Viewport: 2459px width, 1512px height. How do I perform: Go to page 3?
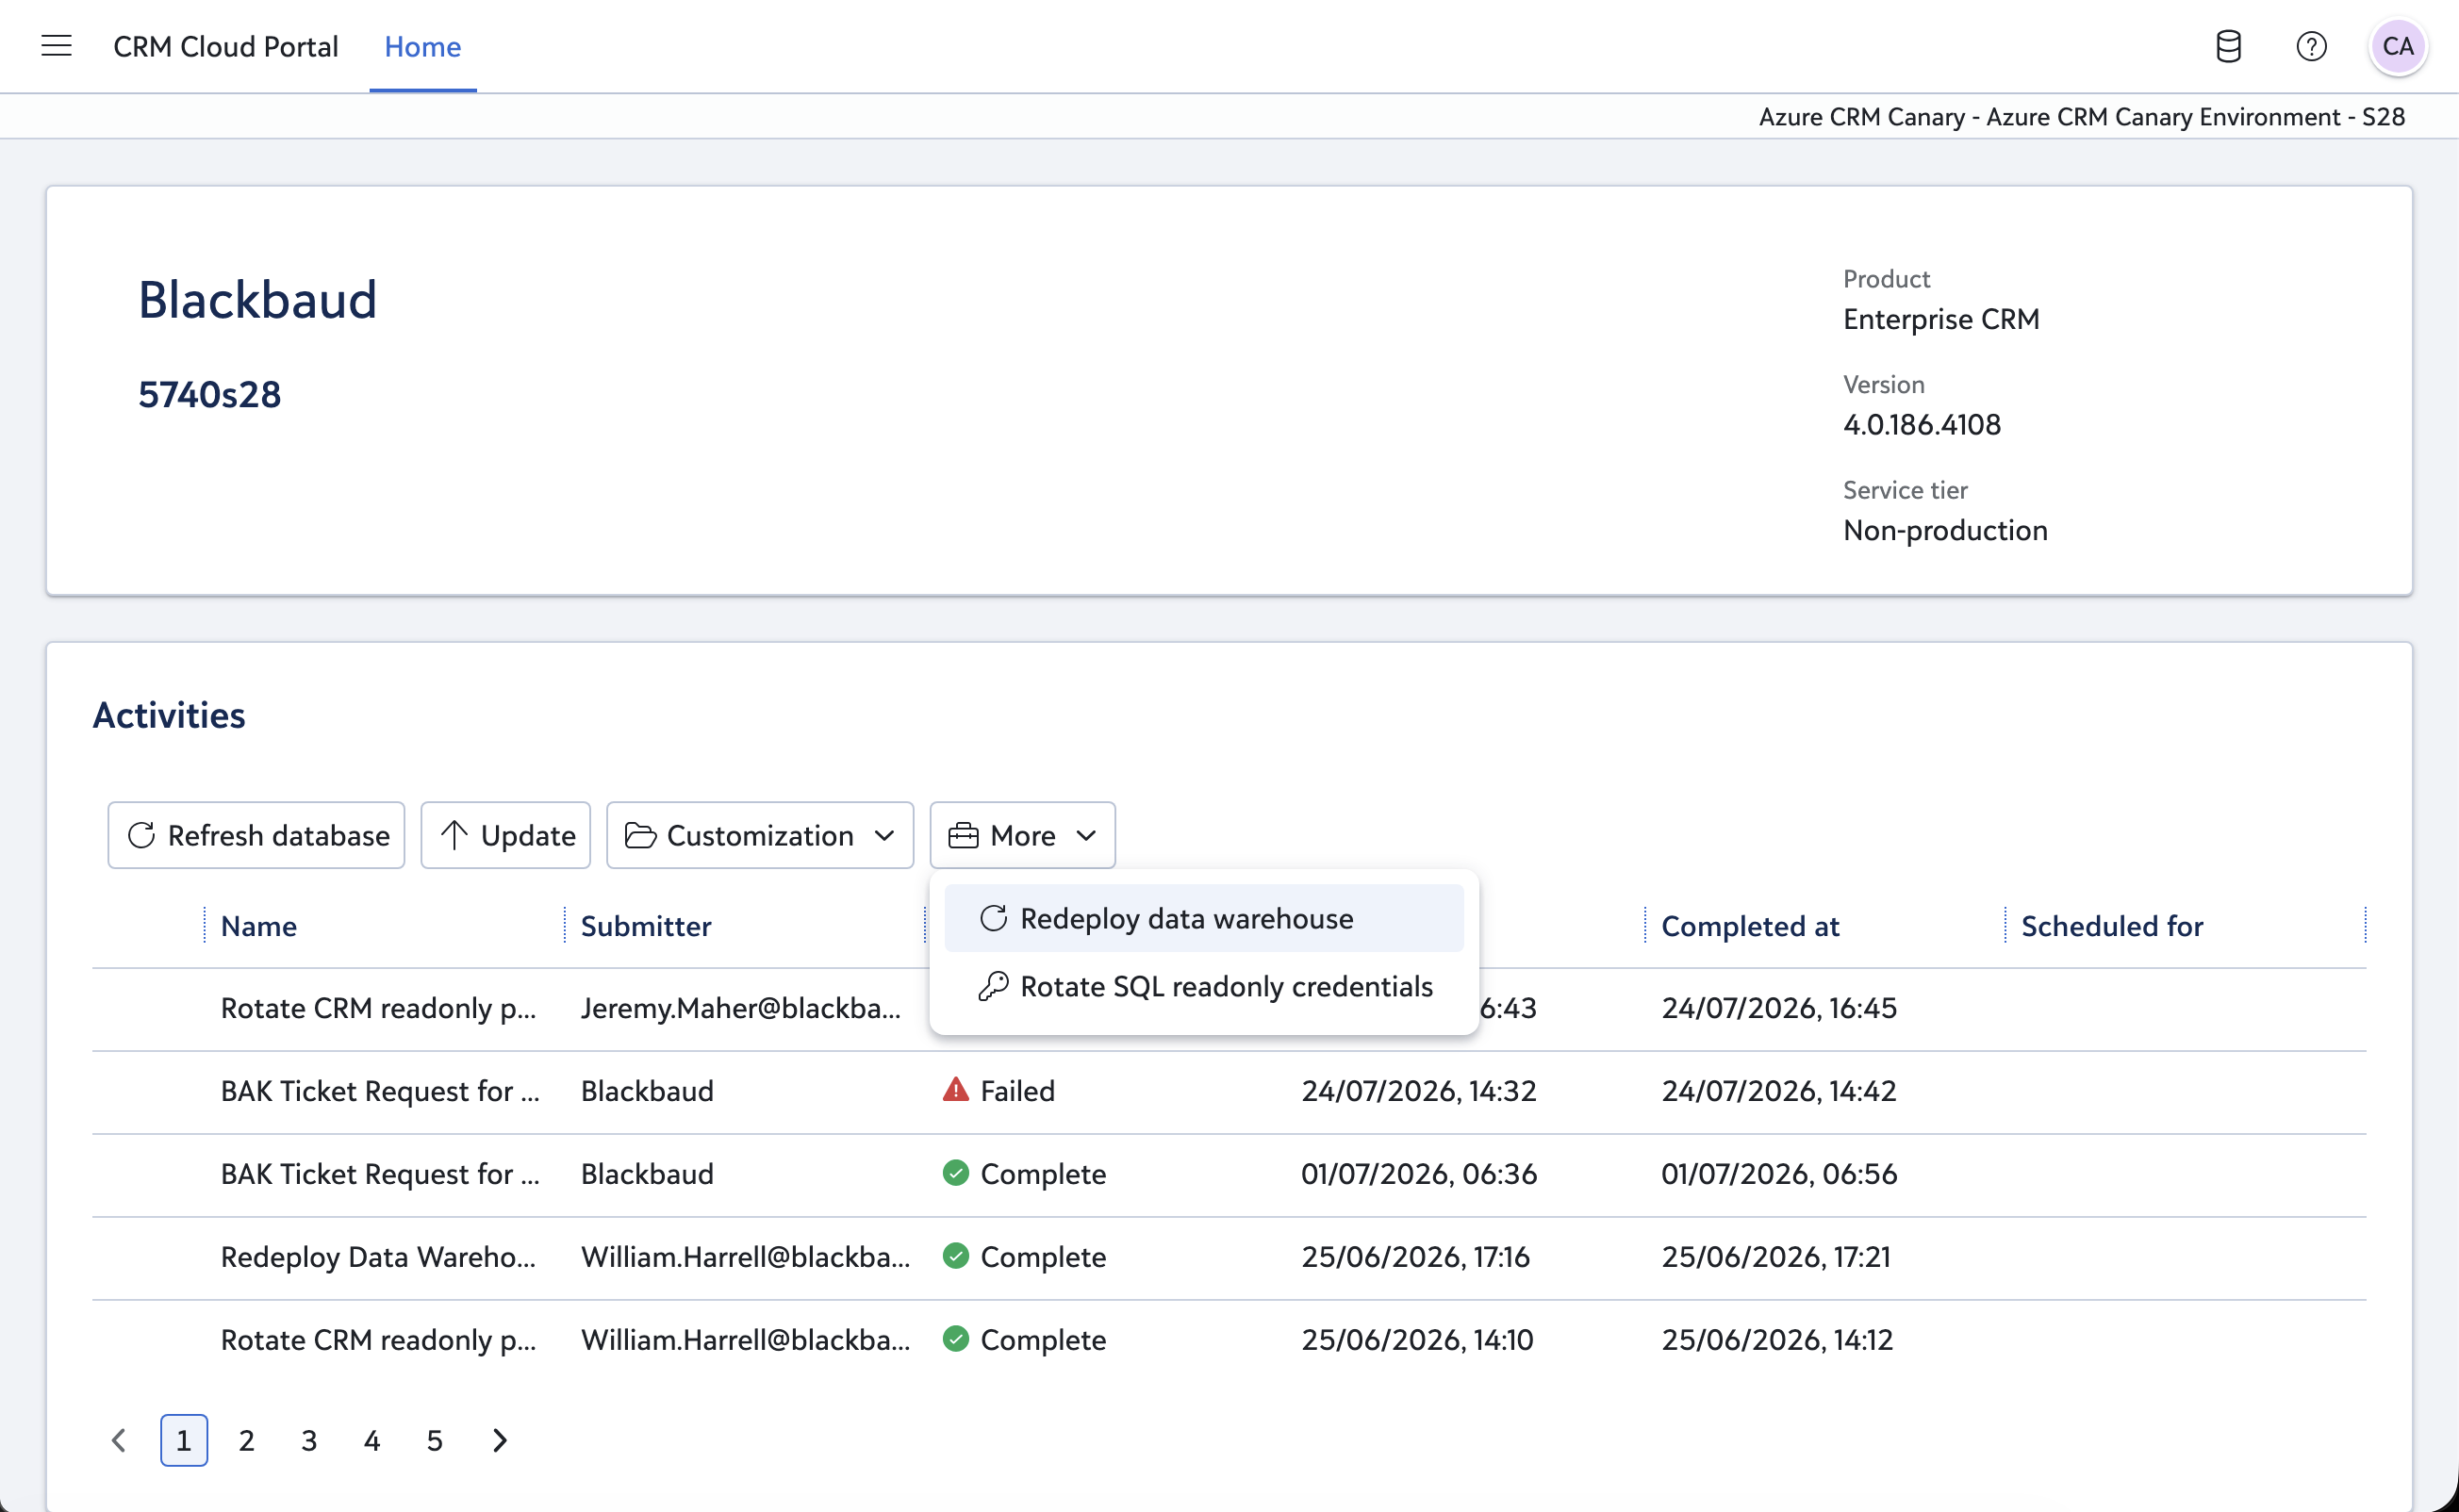tap(309, 1440)
